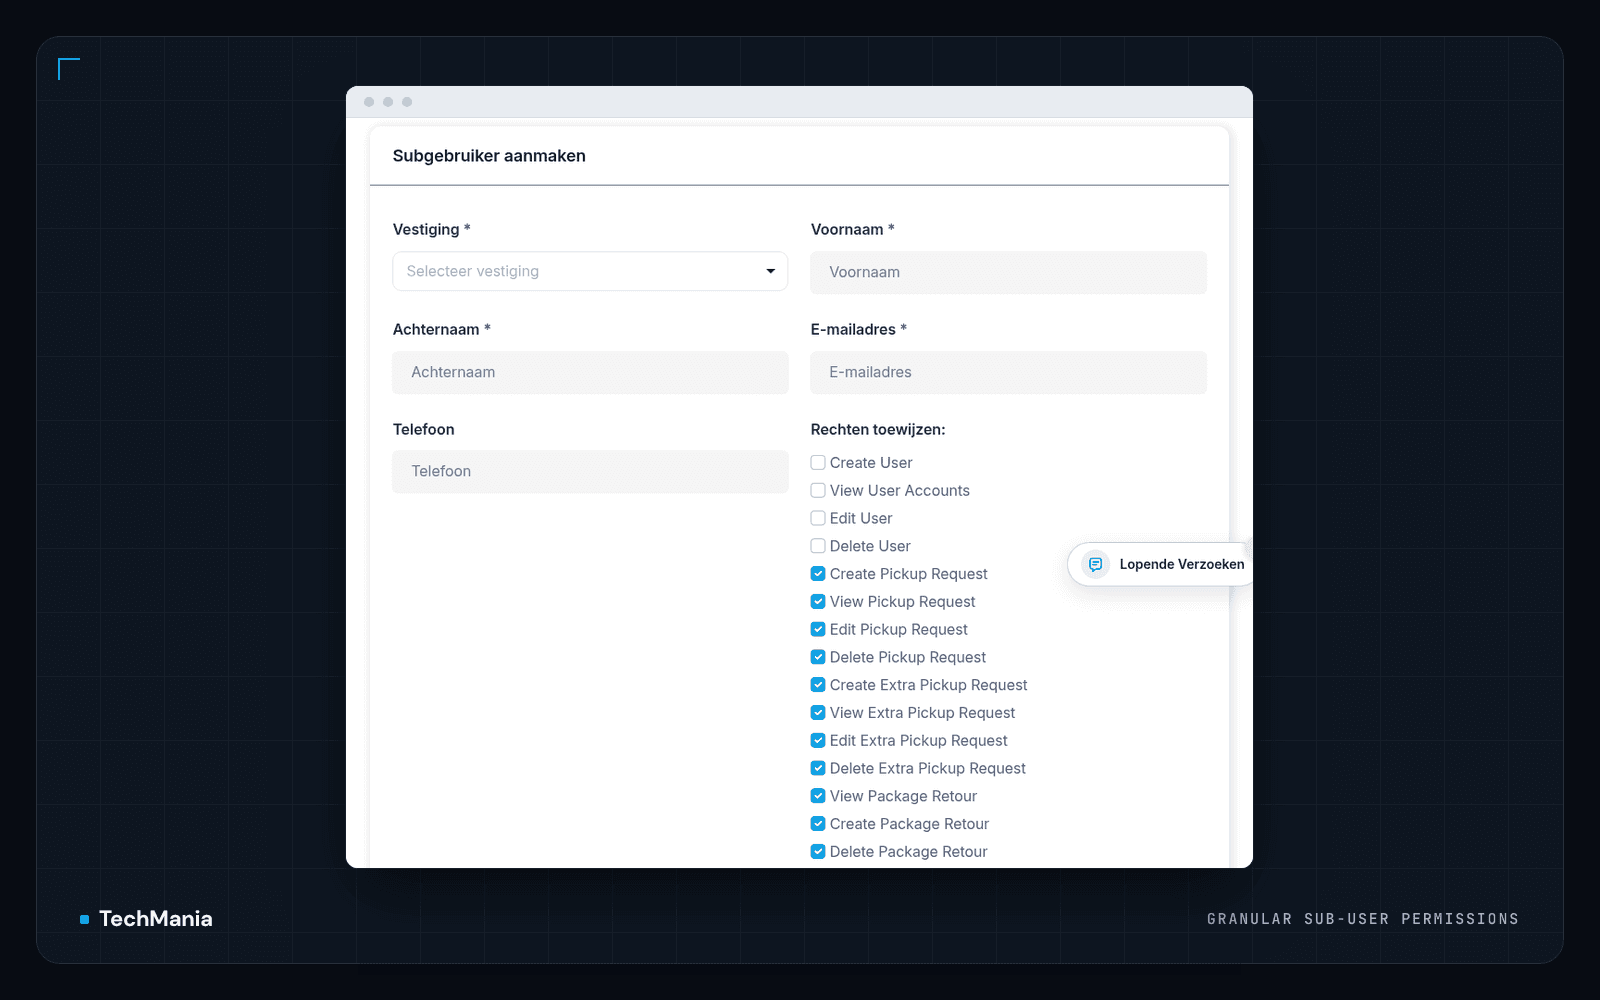Disable View Pickup Request permission

tap(818, 601)
